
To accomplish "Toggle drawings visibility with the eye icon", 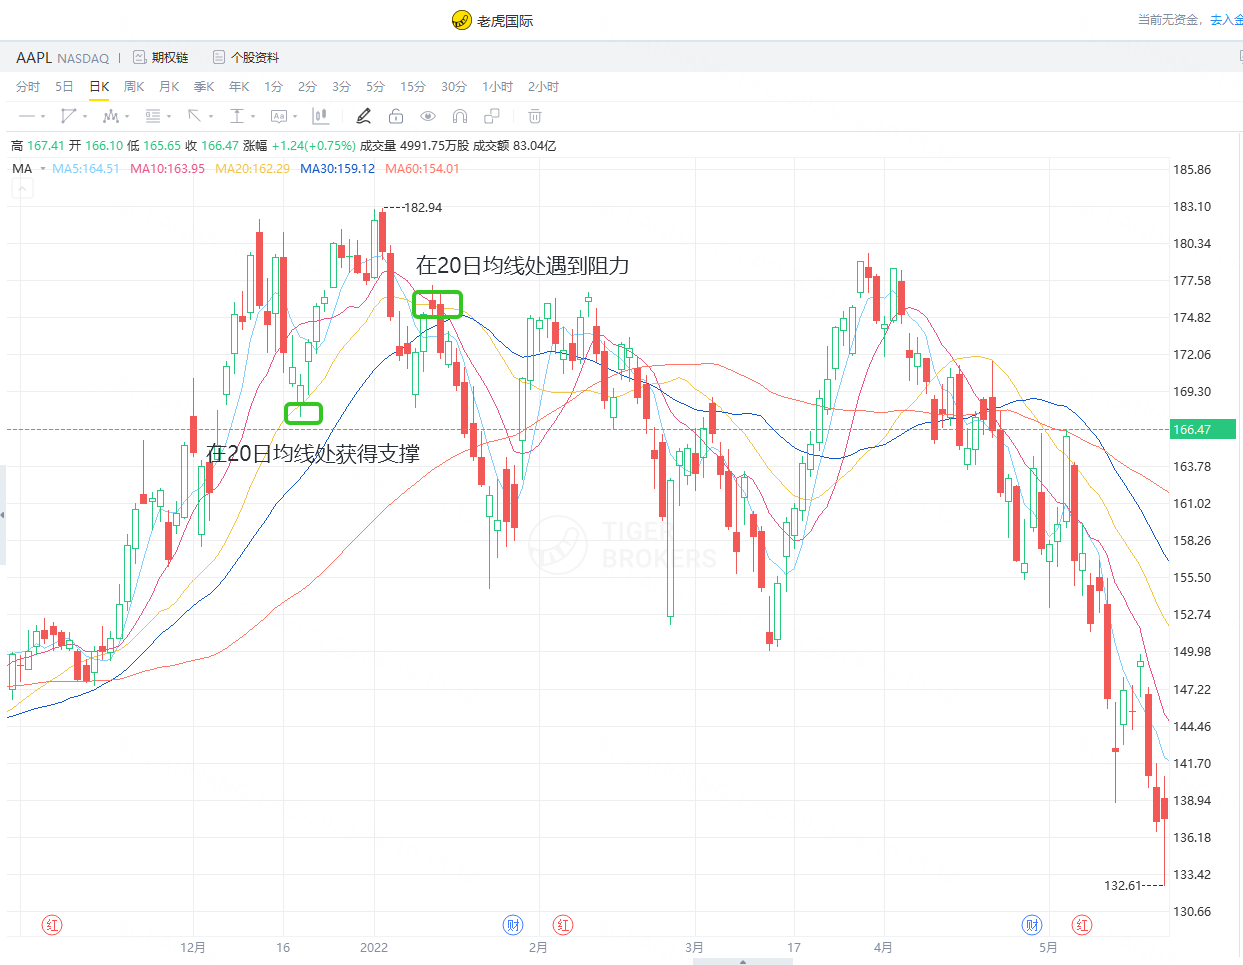I will [x=428, y=116].
